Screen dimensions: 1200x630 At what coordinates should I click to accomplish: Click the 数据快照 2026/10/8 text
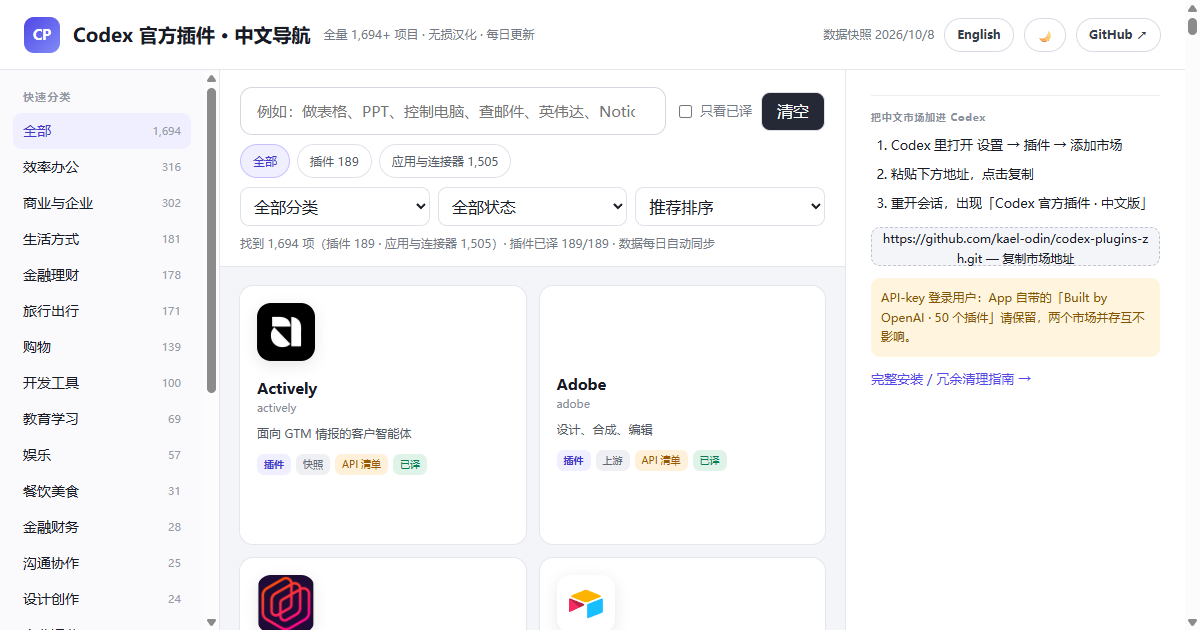[878, 35]
